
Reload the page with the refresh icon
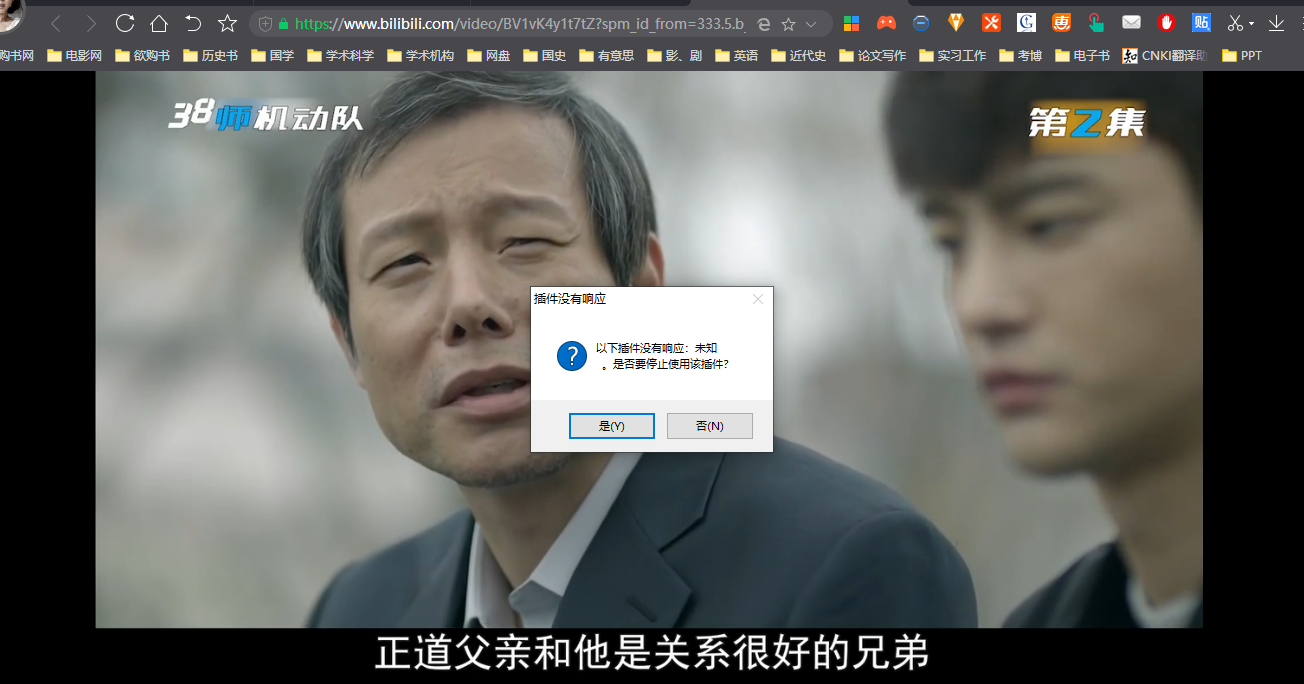(x=125, y=23)
